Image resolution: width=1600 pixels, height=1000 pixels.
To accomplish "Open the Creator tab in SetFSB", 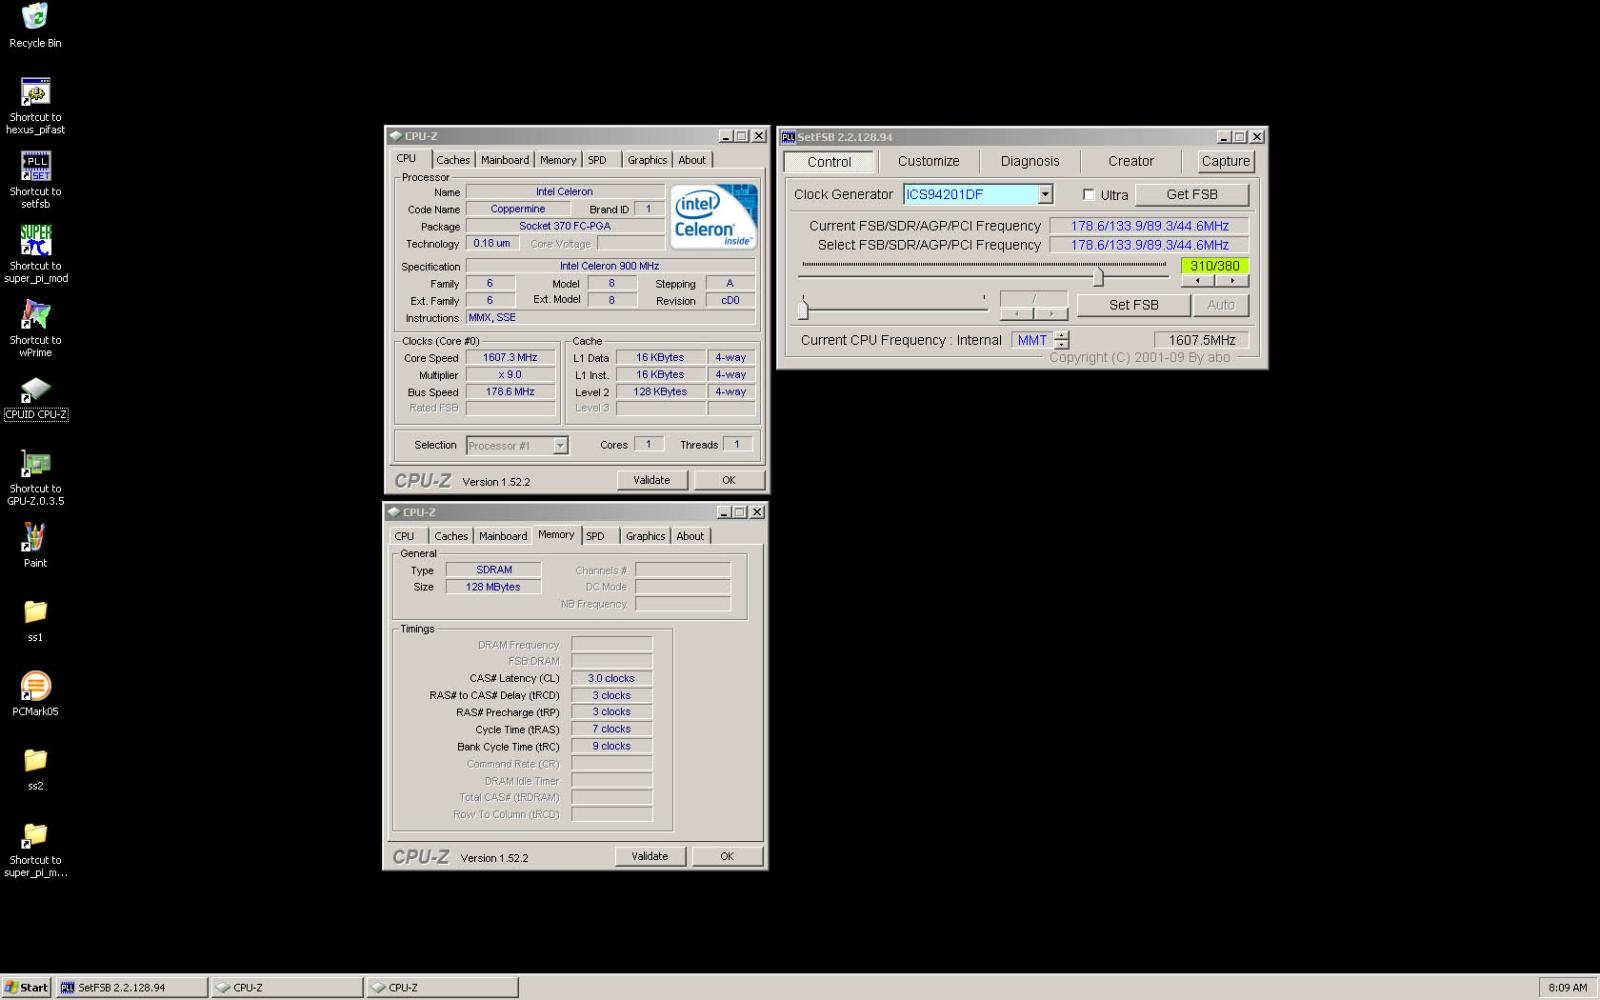I will [x=1130, y=161].
